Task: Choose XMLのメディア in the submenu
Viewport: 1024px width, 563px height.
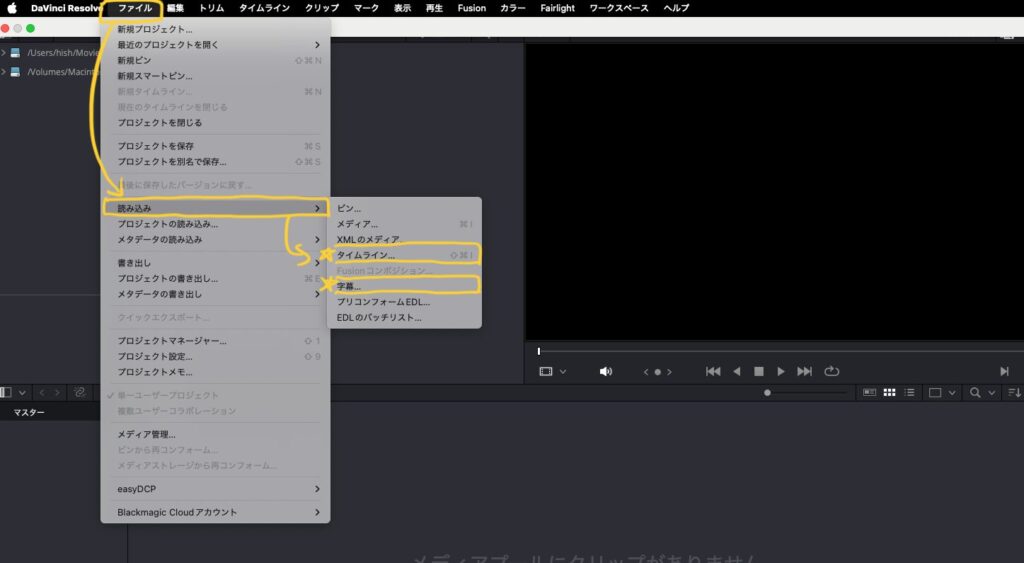Action: [404, 240]
